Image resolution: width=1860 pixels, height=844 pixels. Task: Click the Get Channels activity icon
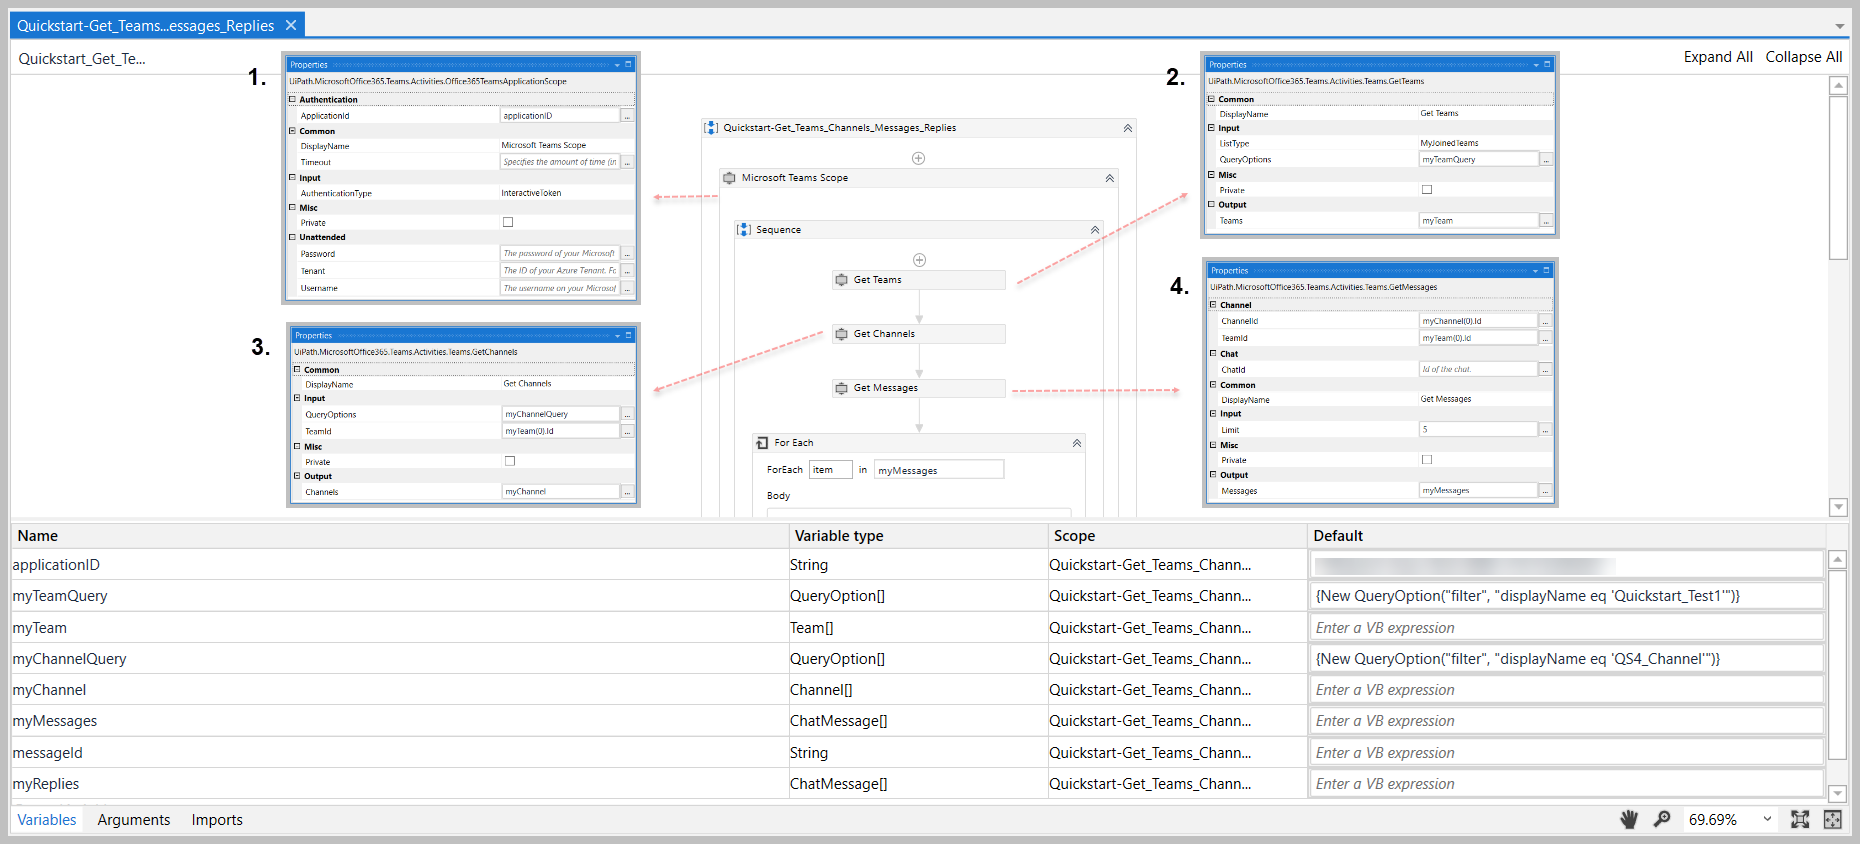coord(842,334)
